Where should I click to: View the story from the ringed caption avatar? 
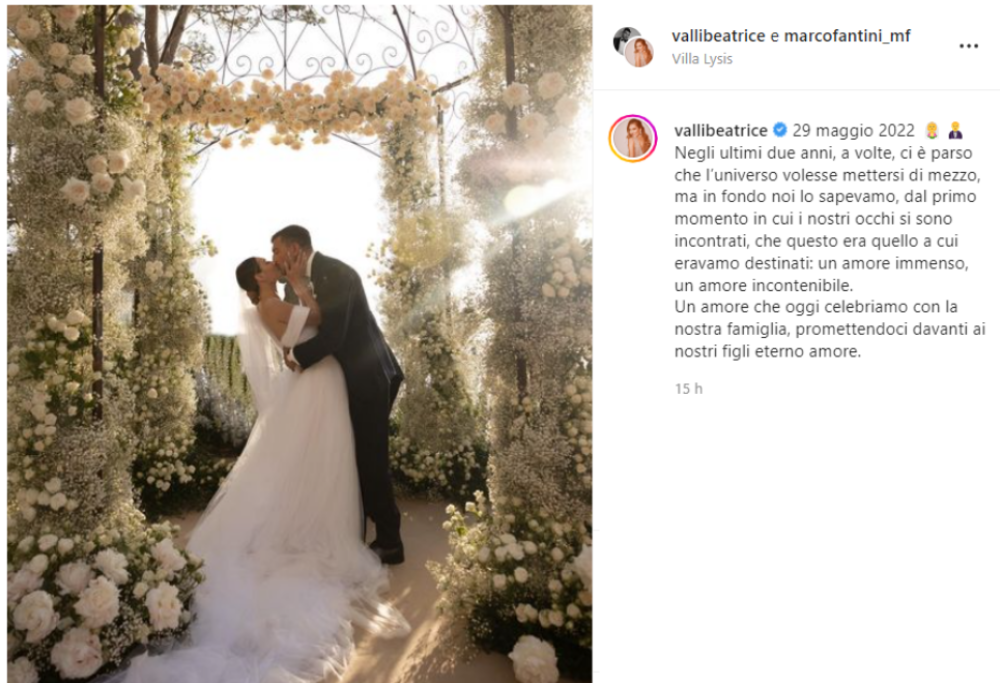click(633, 138)
